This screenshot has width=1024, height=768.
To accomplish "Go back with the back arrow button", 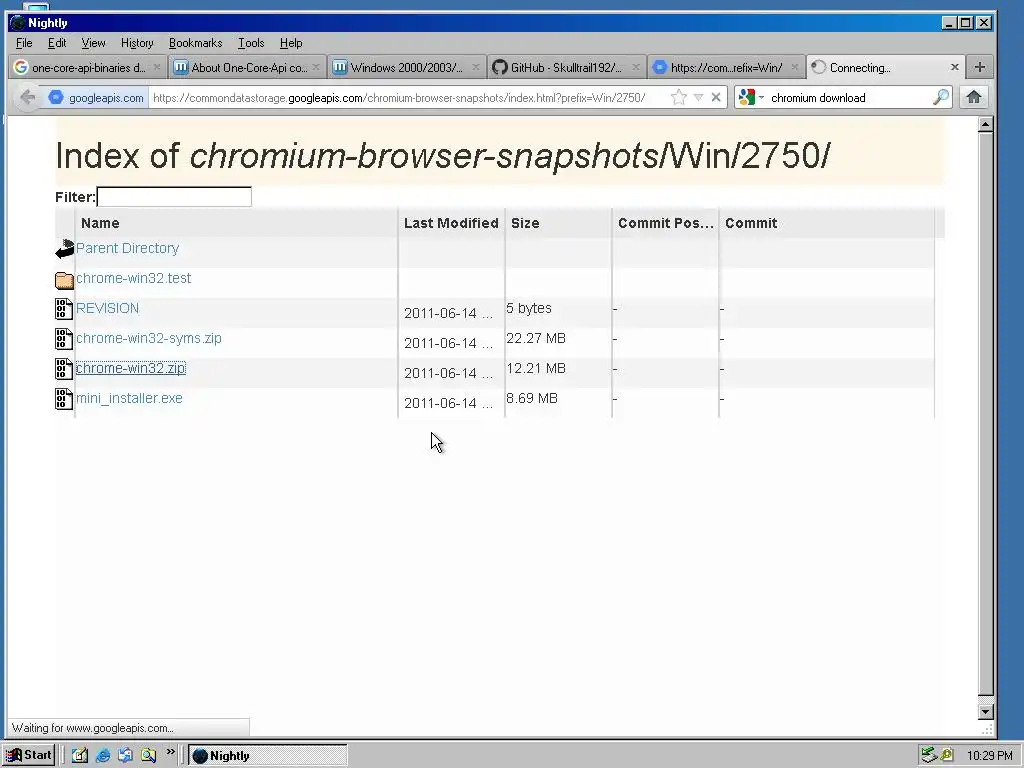I will (x=27, y=98).
